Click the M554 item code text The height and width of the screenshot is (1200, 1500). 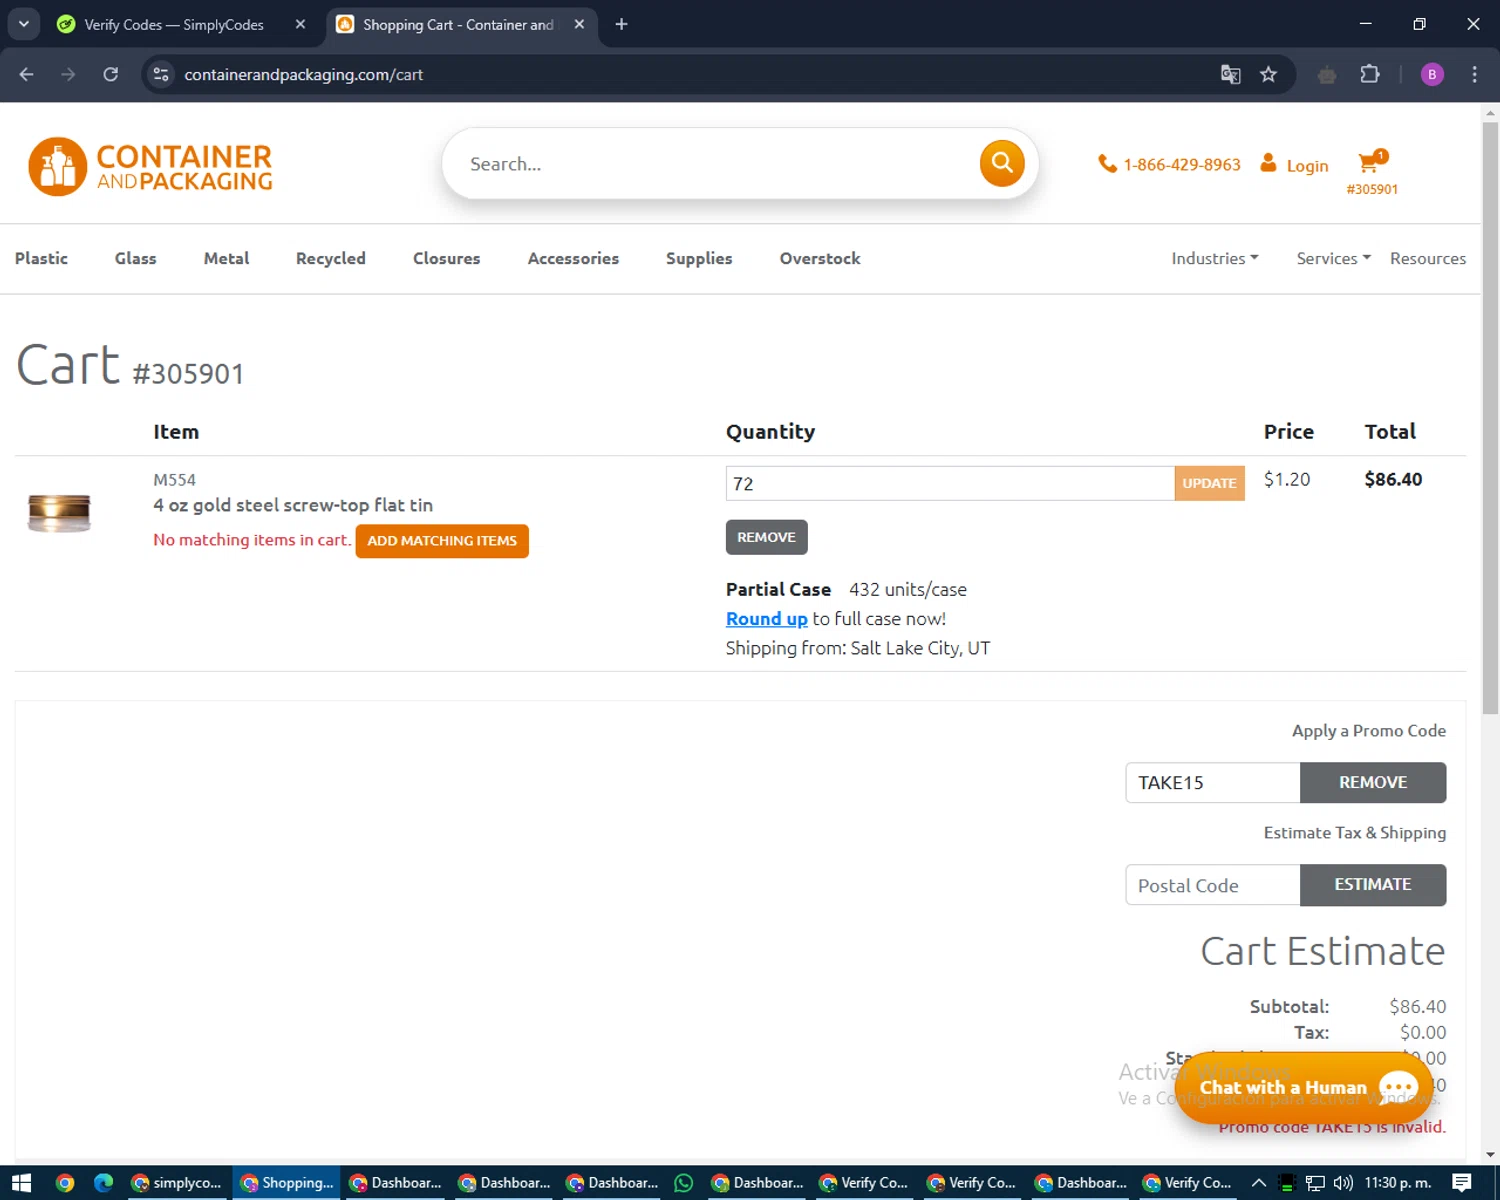[174, 480]
